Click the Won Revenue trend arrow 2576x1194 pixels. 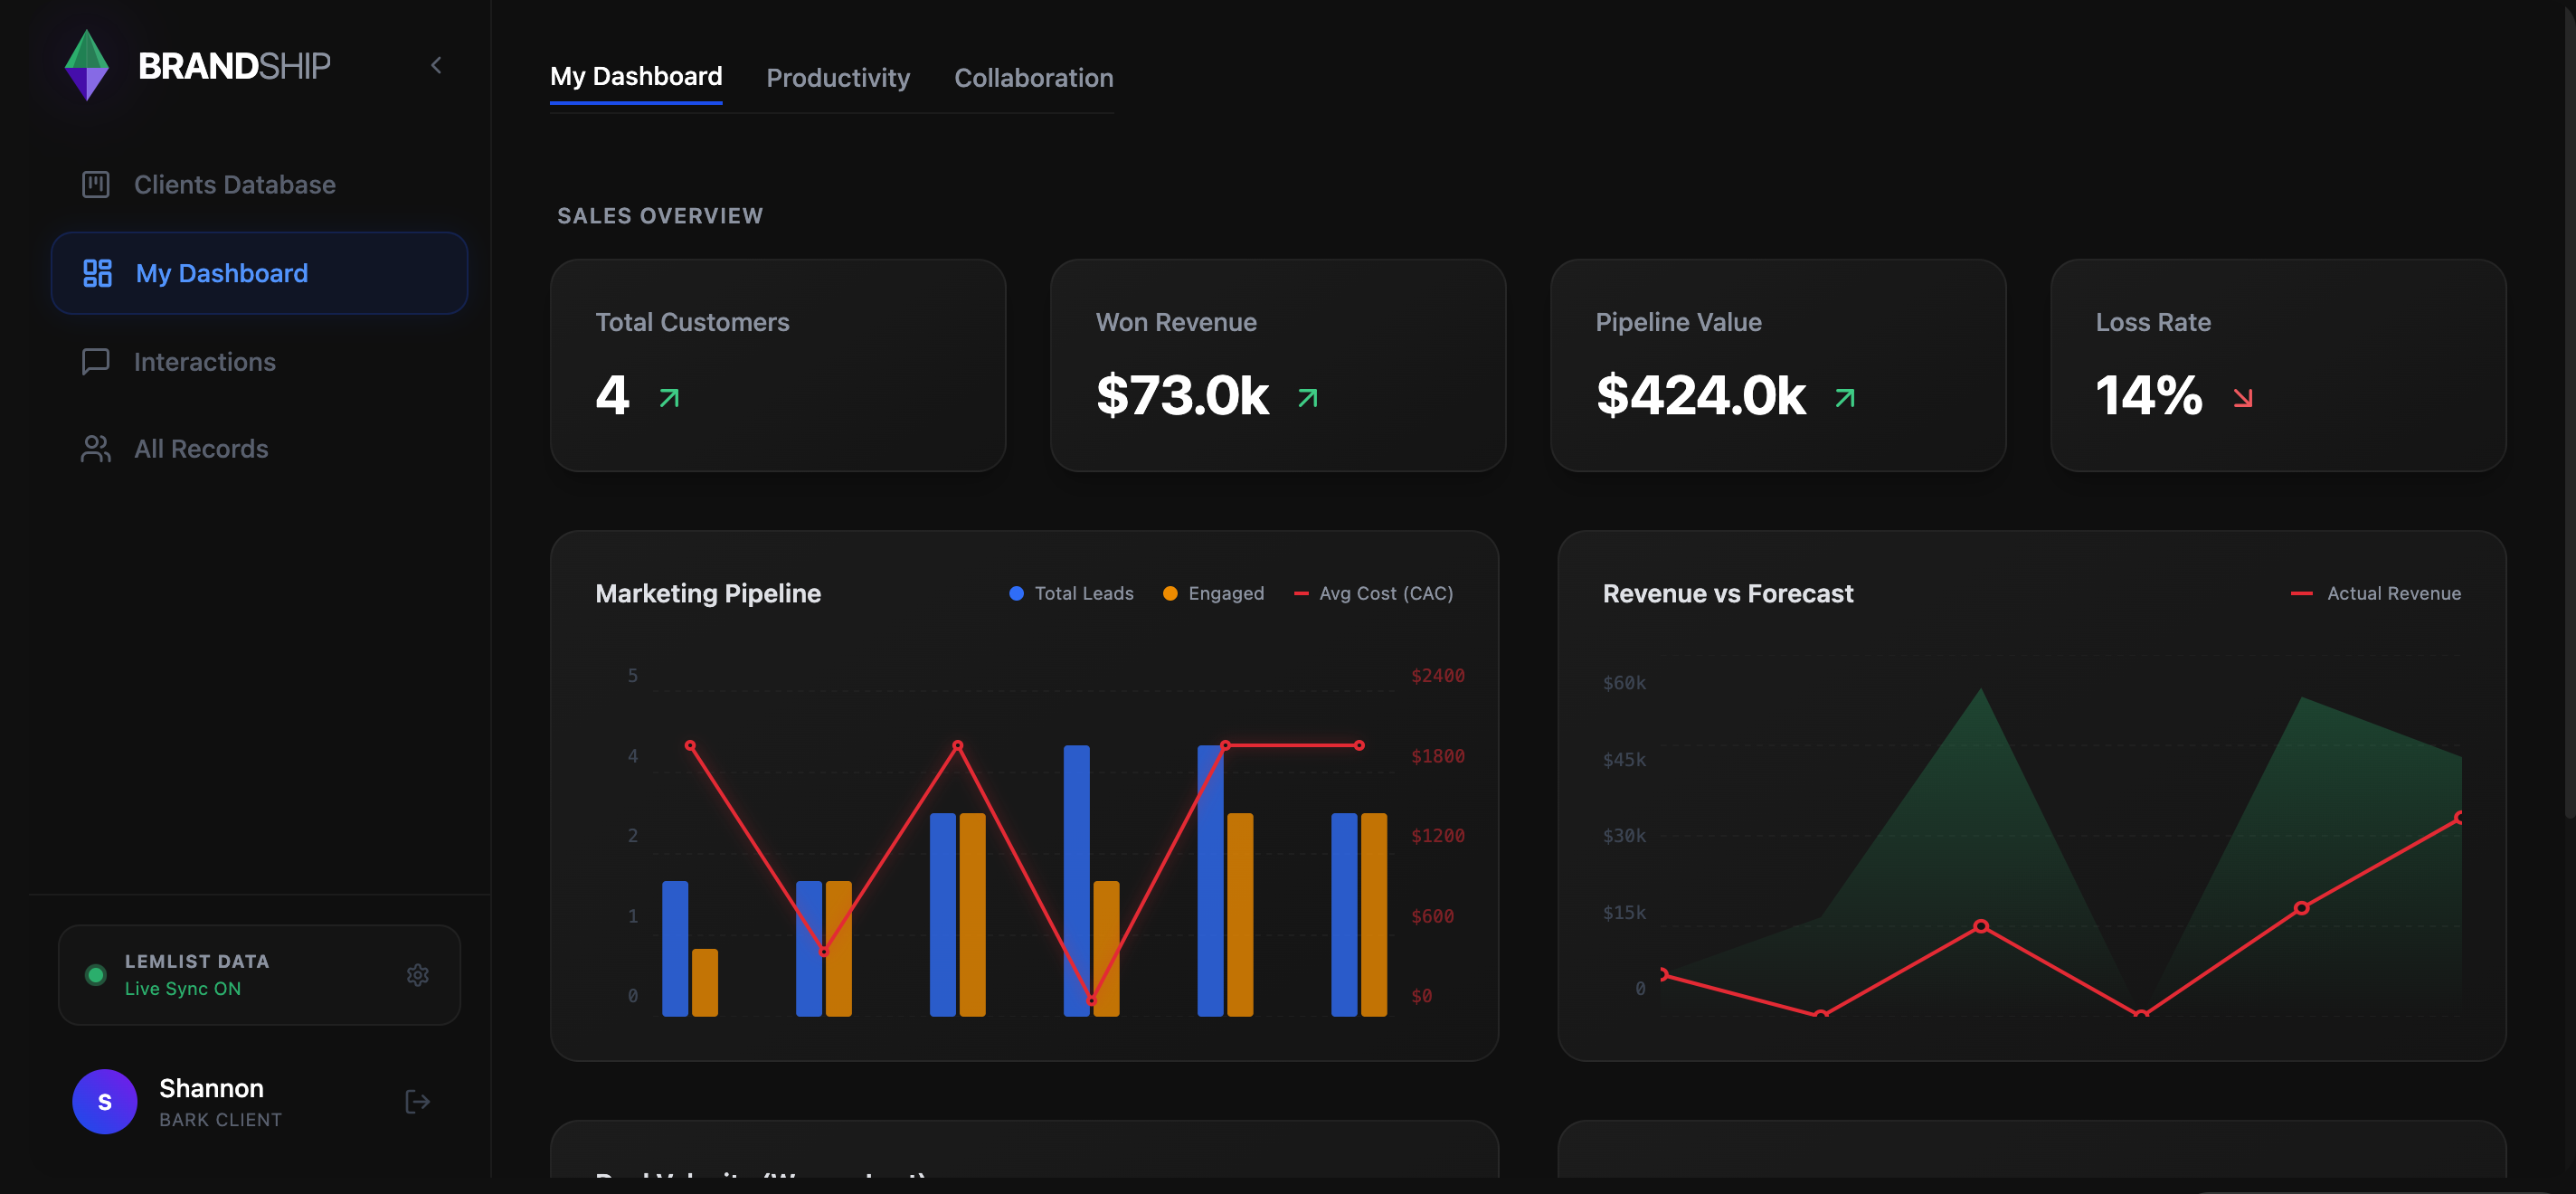click(1307, 398)
